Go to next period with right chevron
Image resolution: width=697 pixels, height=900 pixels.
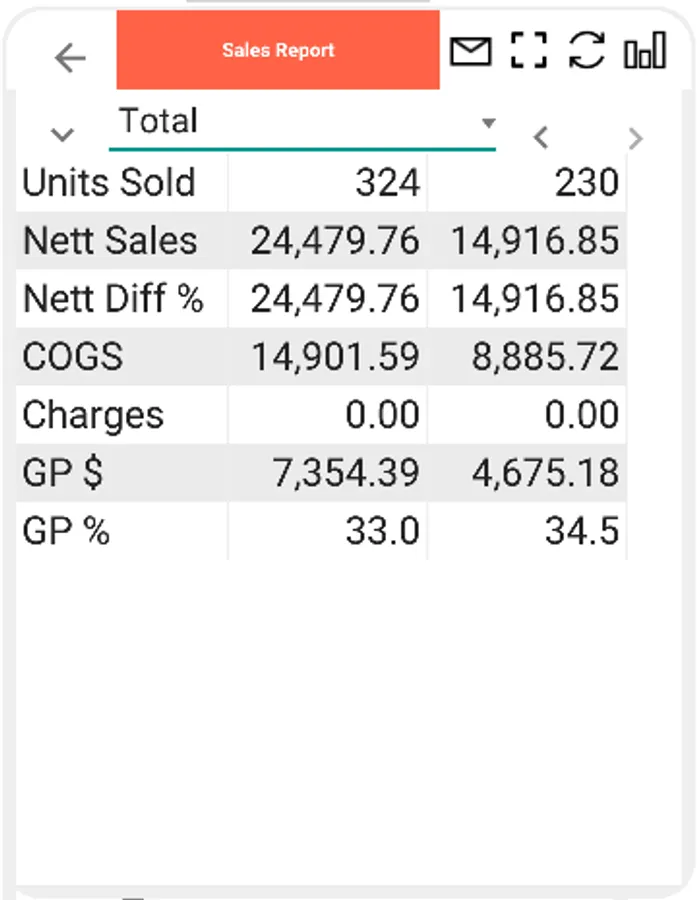pos(635,138)
